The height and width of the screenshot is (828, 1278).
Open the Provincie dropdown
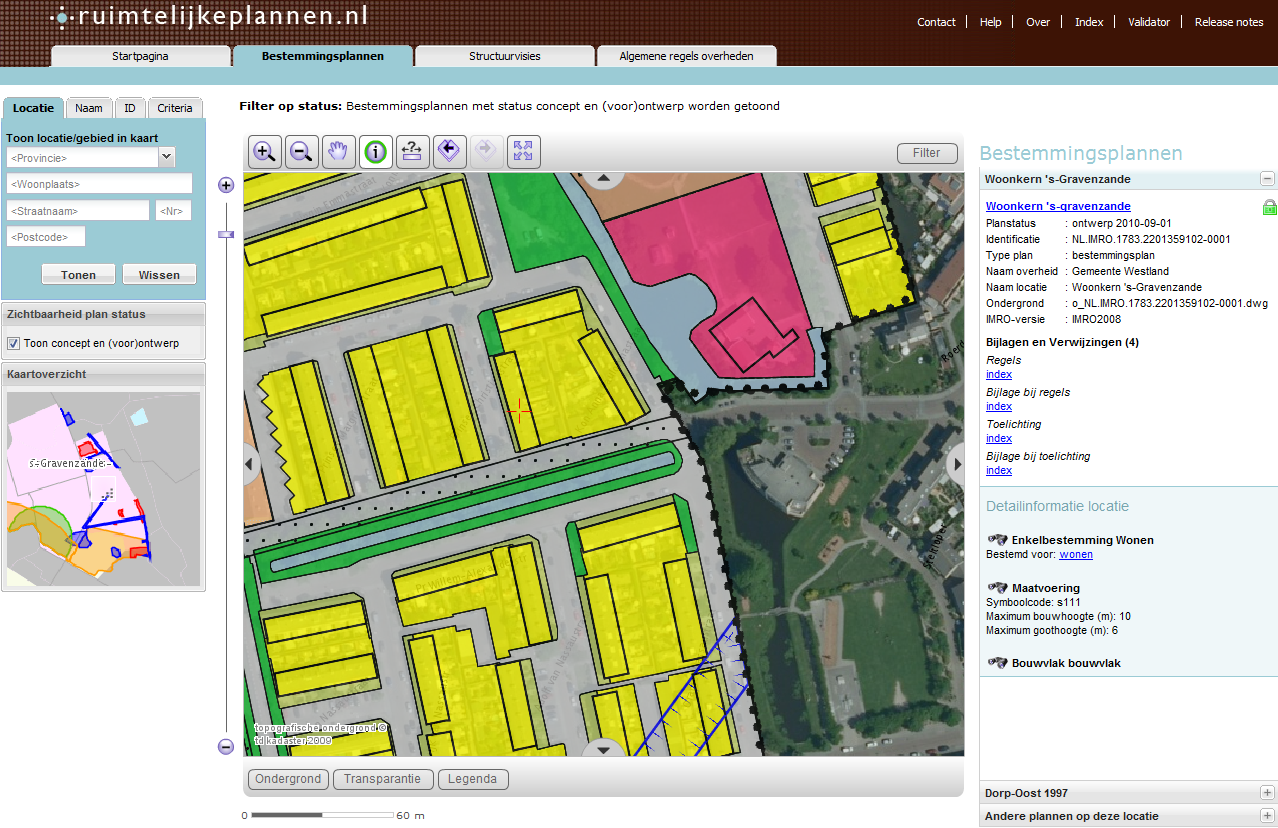pyautogui.click(x=166, y=157)
